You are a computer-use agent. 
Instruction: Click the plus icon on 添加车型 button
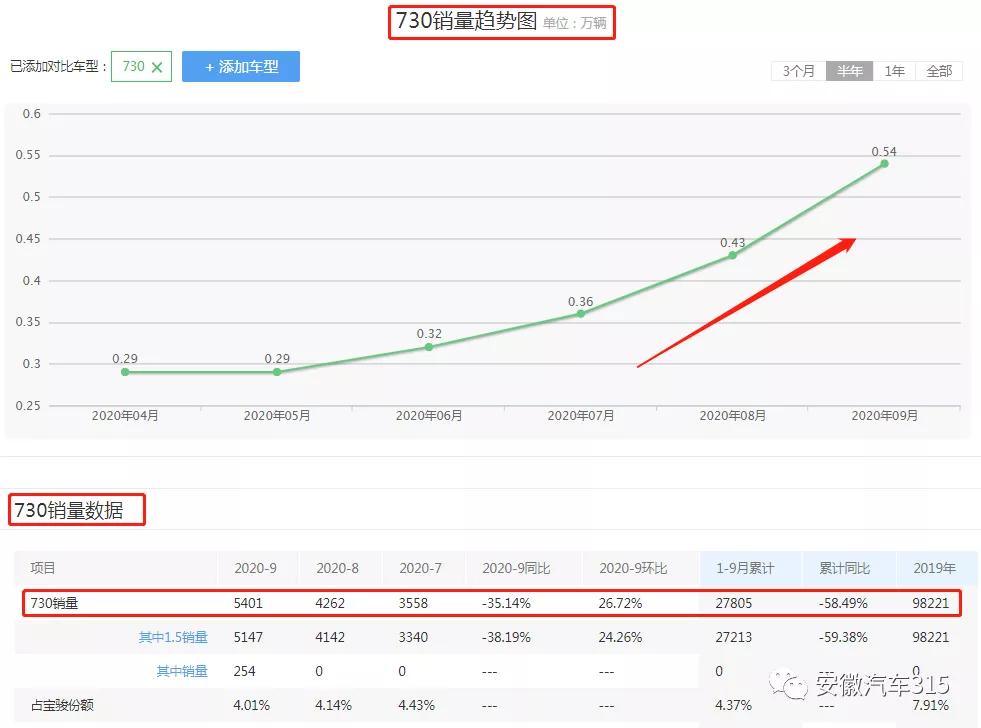point(208,66)
